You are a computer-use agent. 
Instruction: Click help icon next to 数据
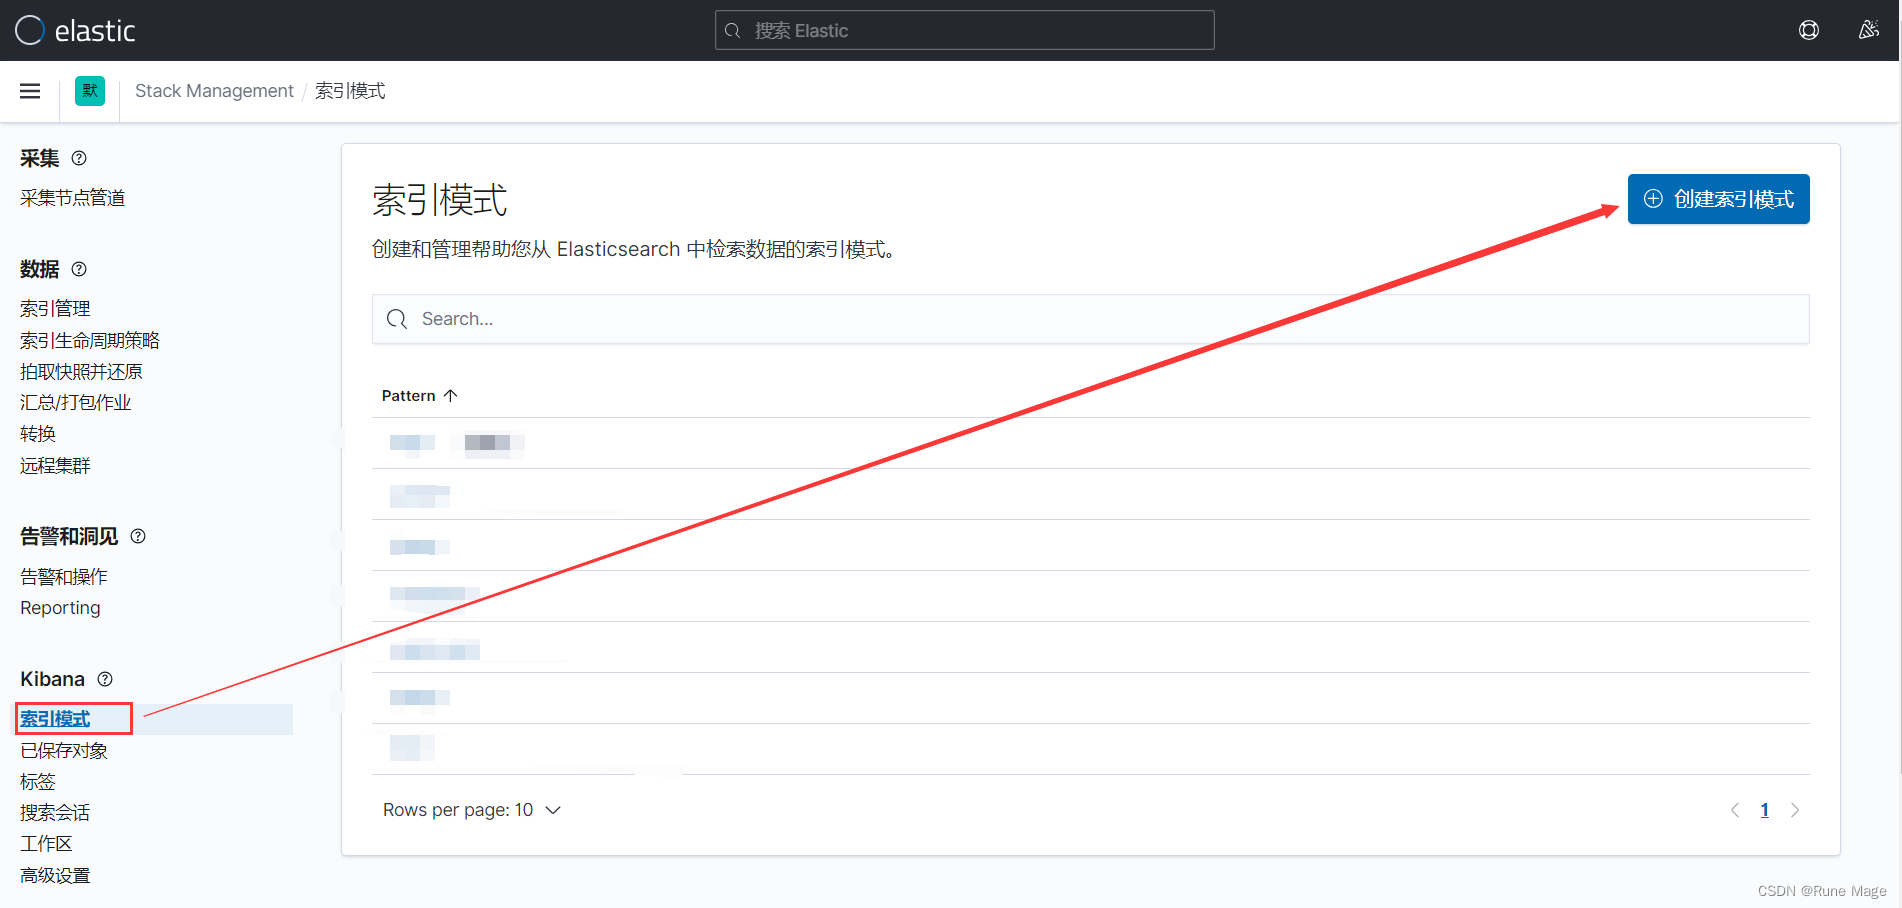79,269
